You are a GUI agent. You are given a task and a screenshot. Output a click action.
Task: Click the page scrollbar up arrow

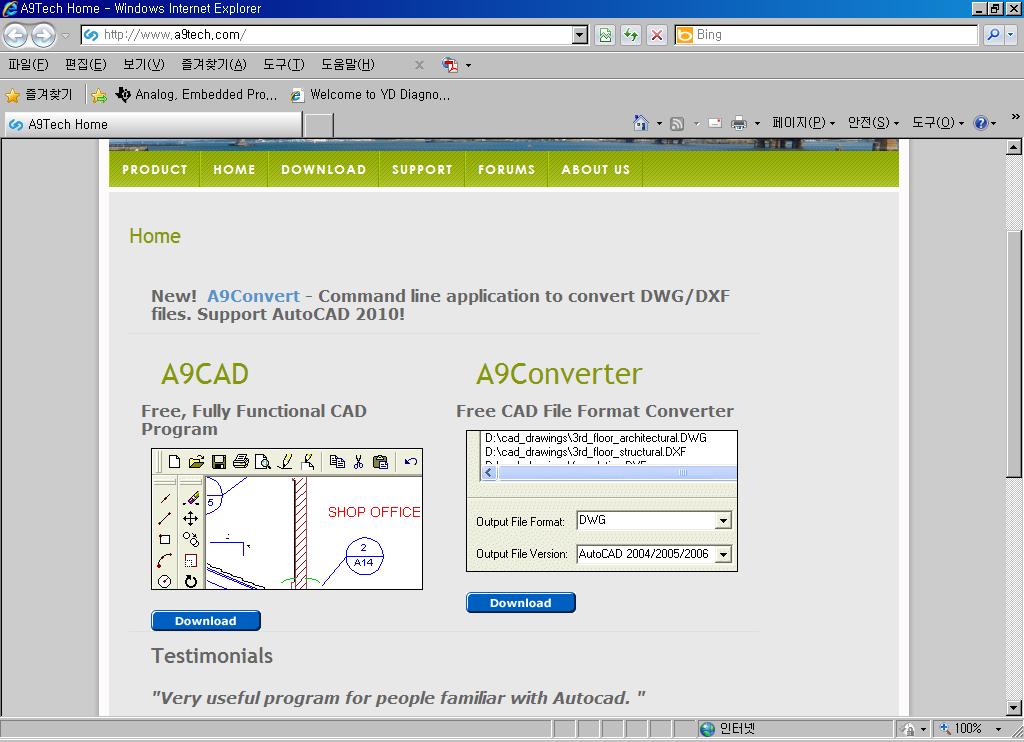point(1014,147)
